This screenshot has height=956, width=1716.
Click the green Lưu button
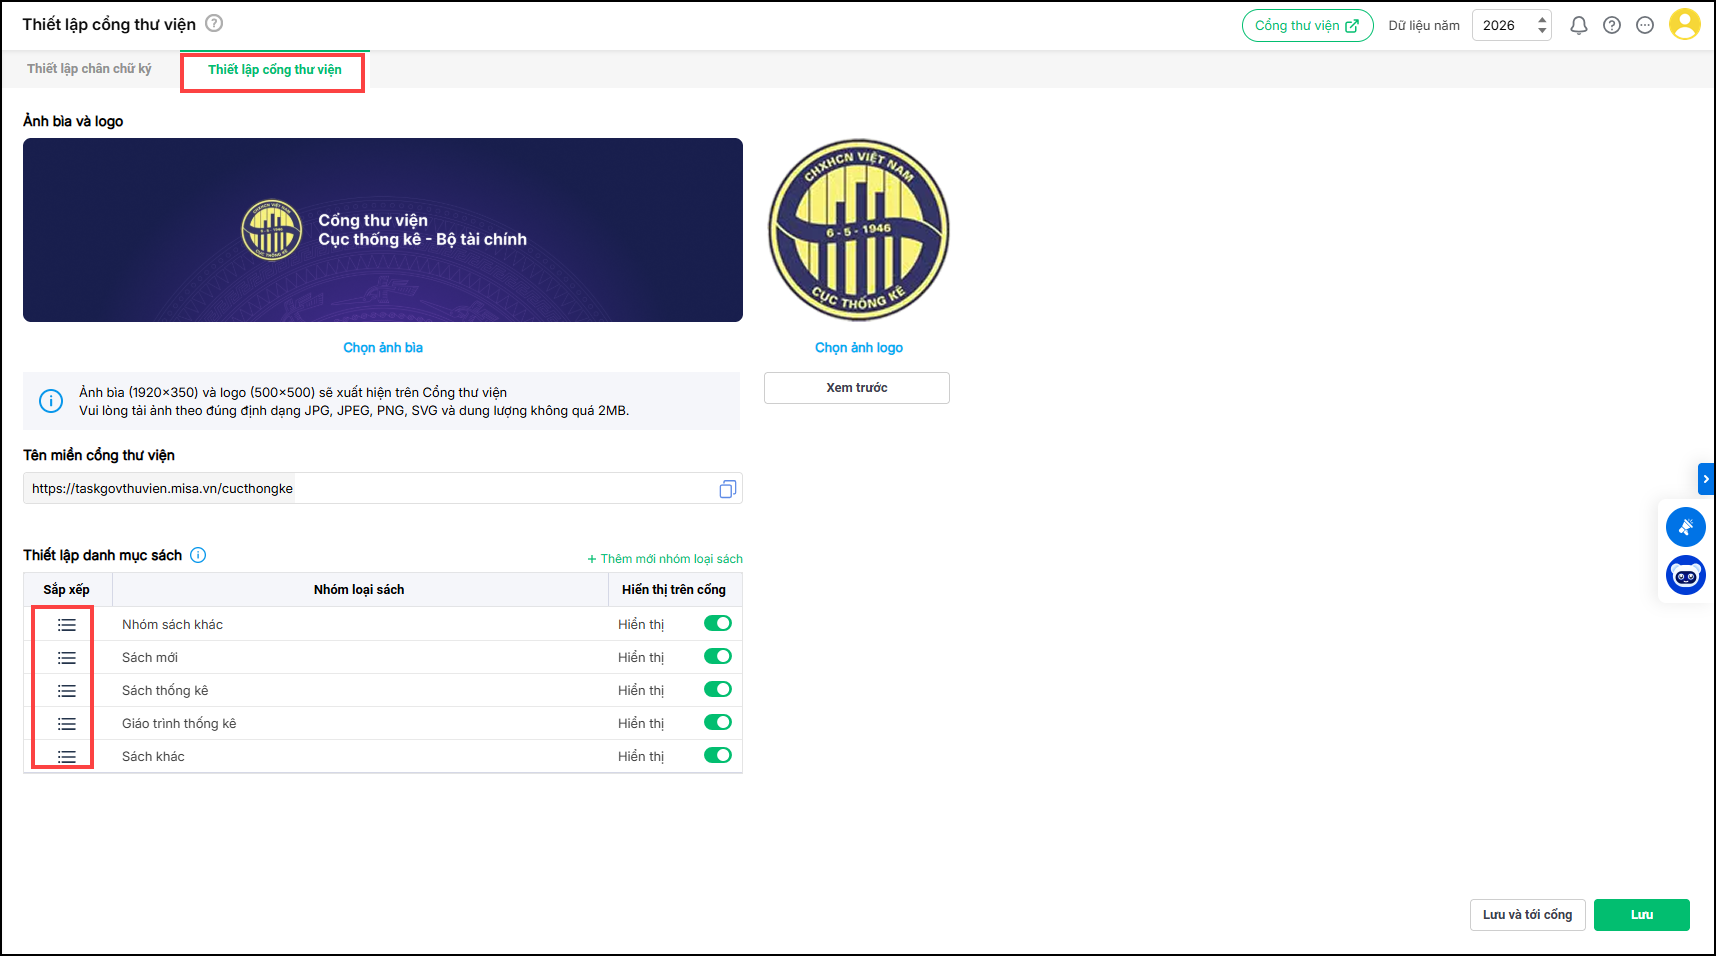point(1642,915)
